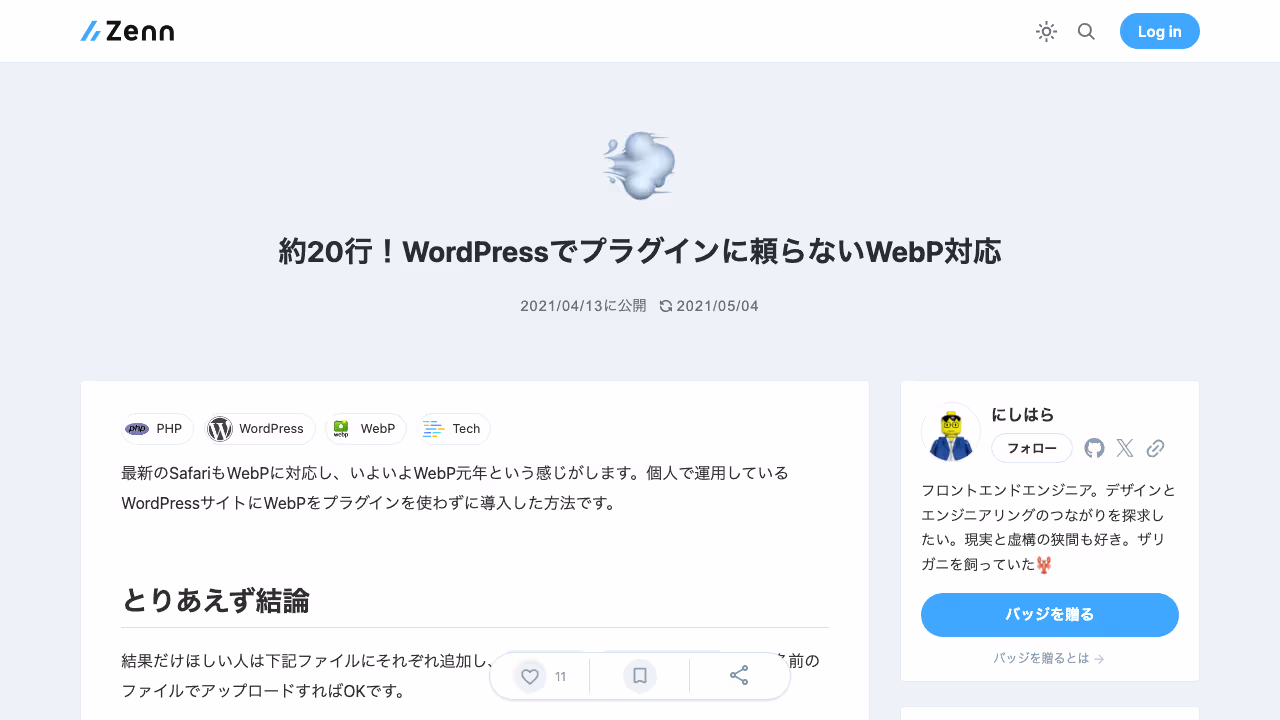1280x720 pixels.
Task: Open the search magnifier icon
Action: pos(1086,31)
